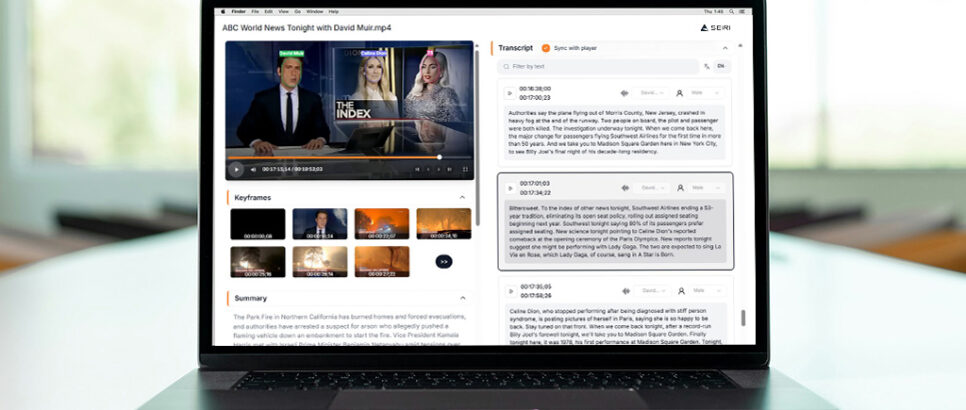Open speaker name dropdown in 00:17:01 segment
The height and width of the screenshot is (410, 966).
coord(652,188)
